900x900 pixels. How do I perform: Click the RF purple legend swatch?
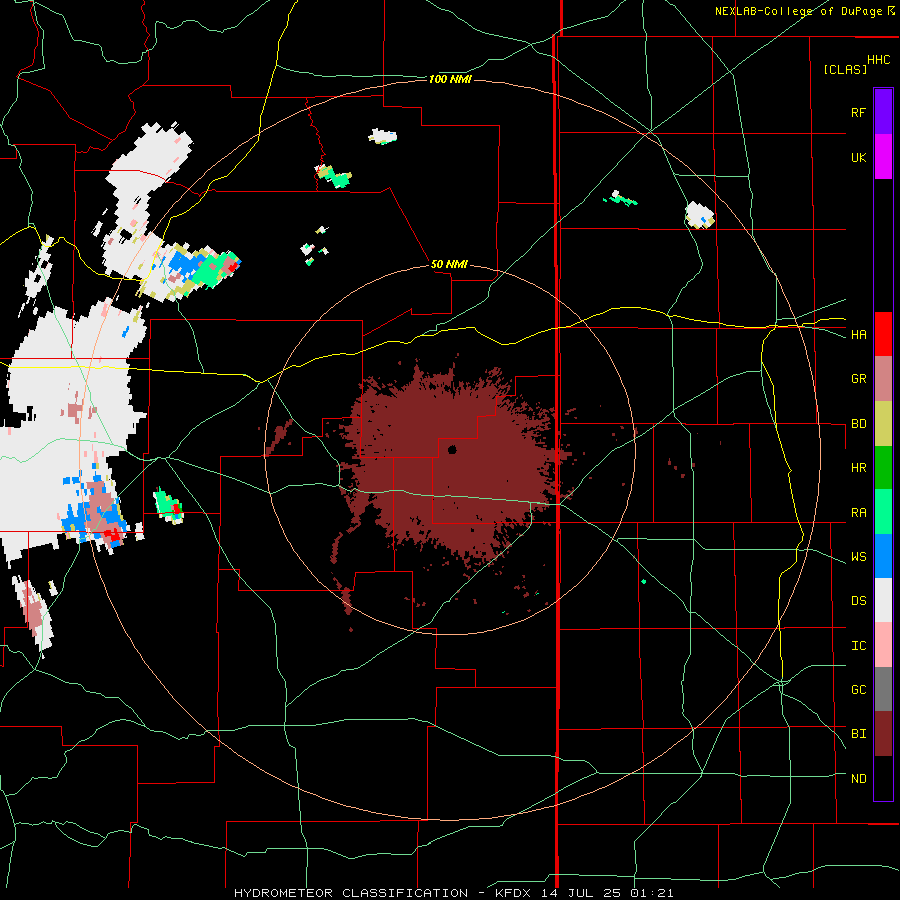click(883, 112)
